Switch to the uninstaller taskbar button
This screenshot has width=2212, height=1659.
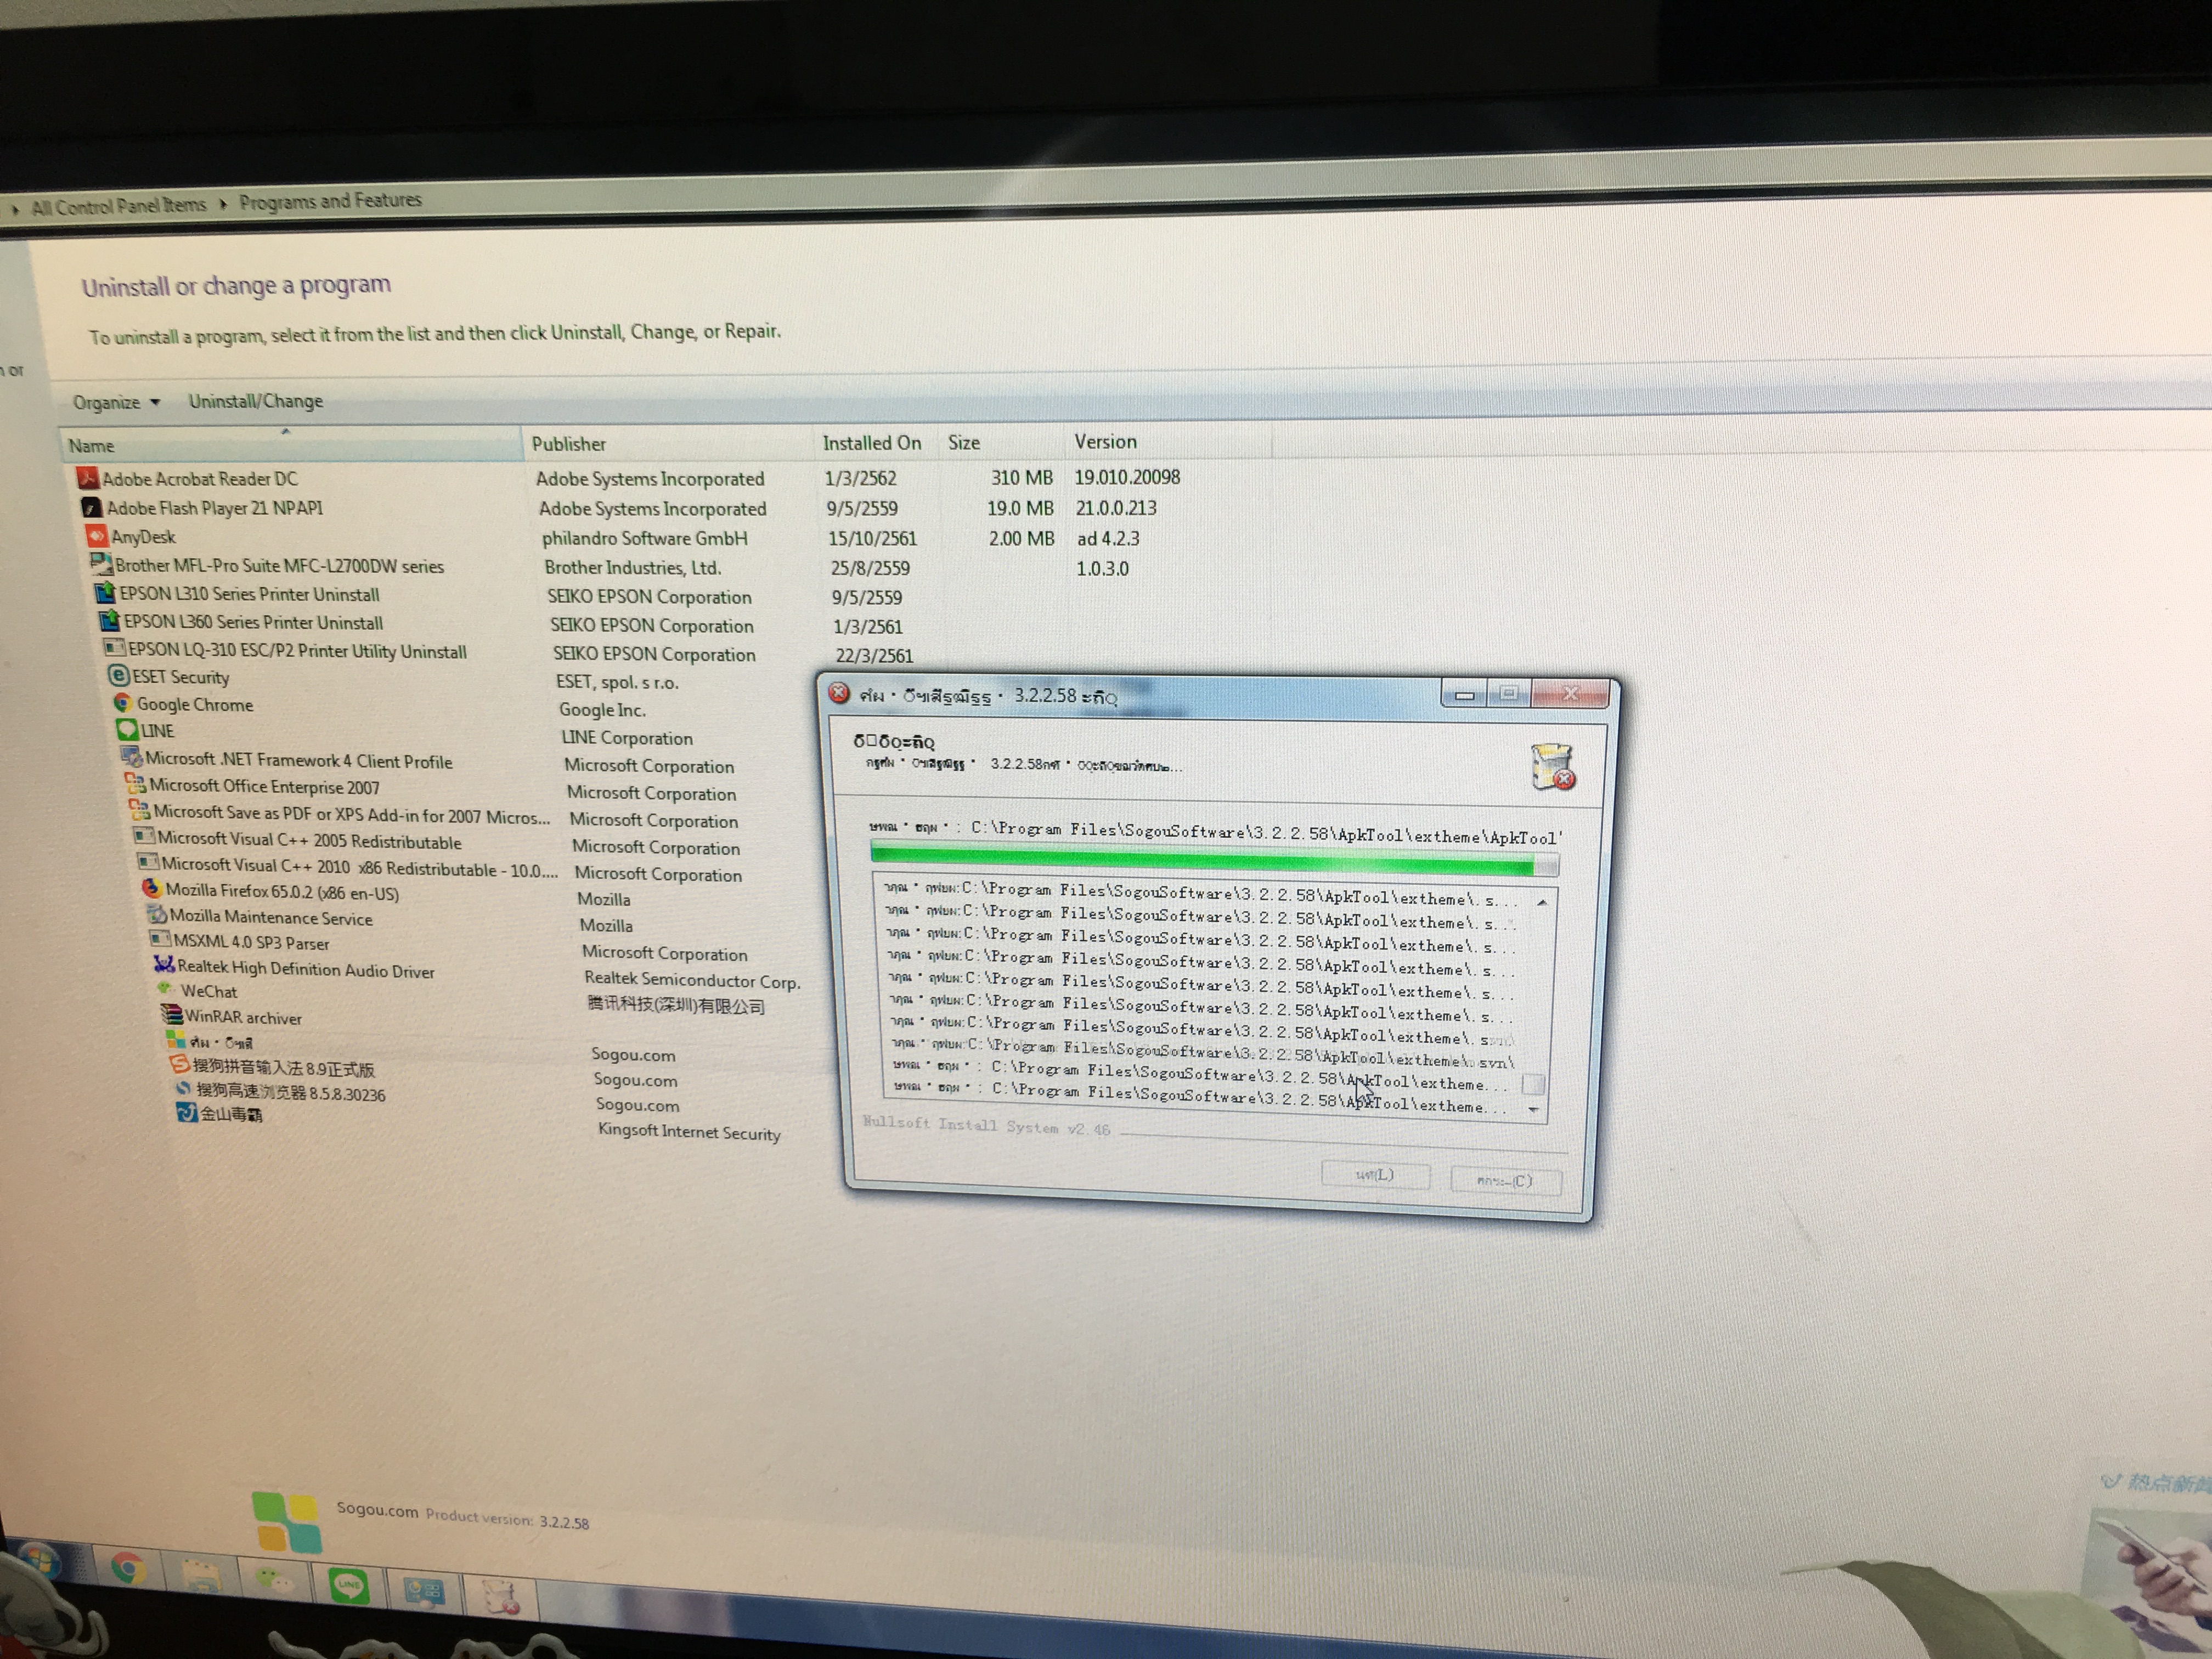(499, 1596)
